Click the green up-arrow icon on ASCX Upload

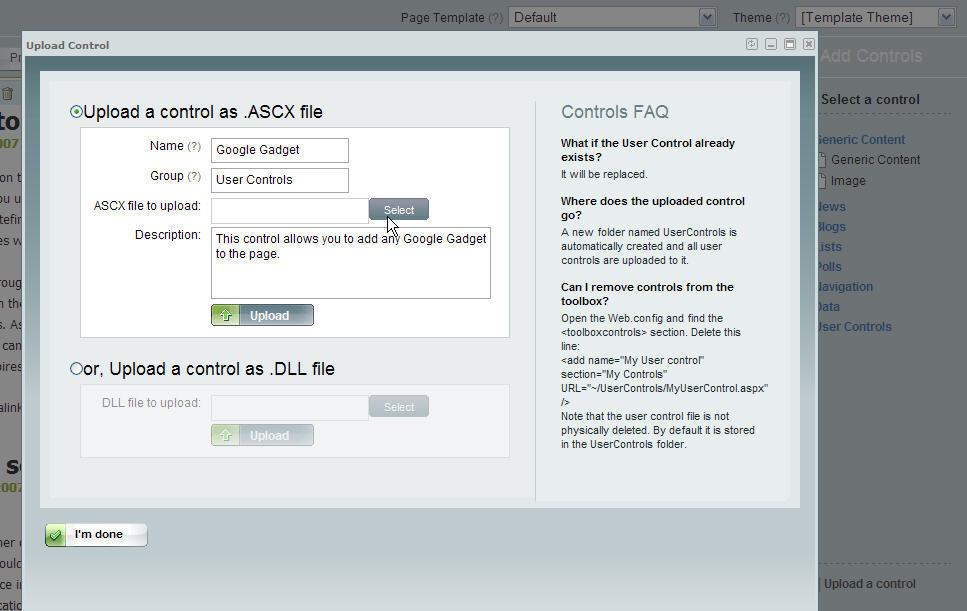click(226, 315)
